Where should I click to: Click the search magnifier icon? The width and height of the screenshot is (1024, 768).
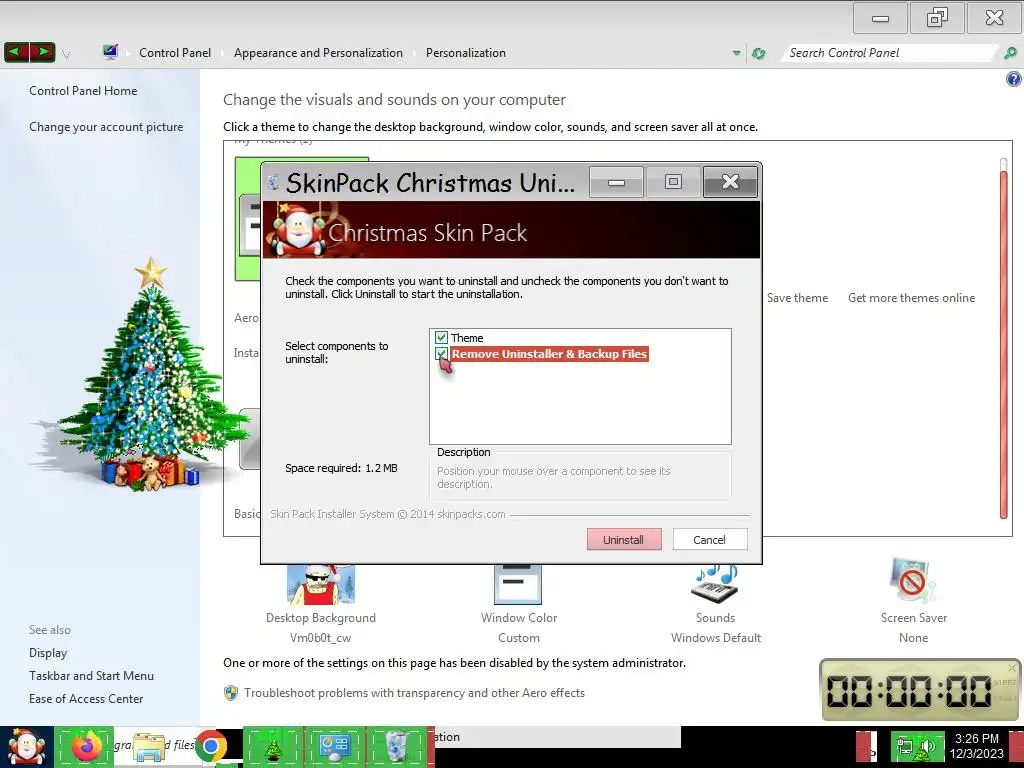click(x=1010, y=53)
